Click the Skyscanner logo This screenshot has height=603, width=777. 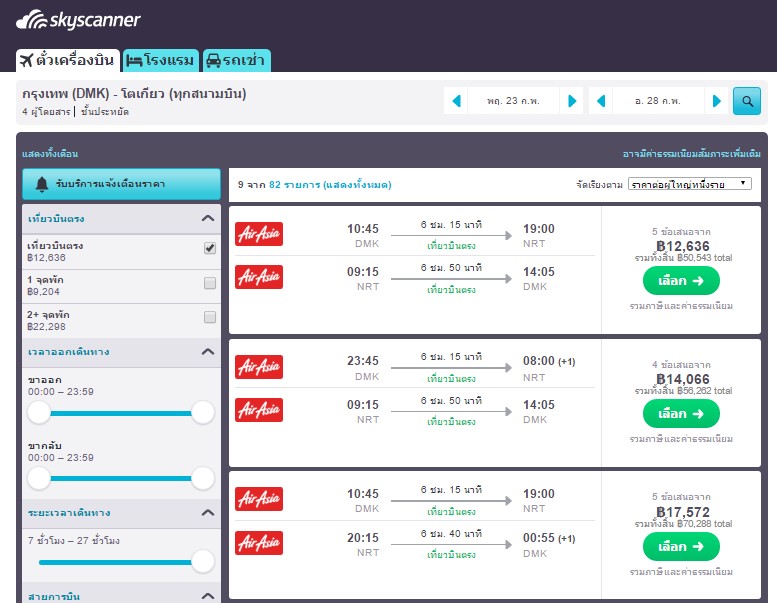78,20
